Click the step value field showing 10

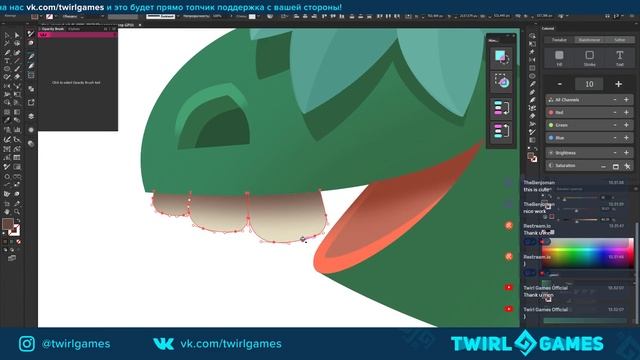pyautogui.click(x=589, y=84)
